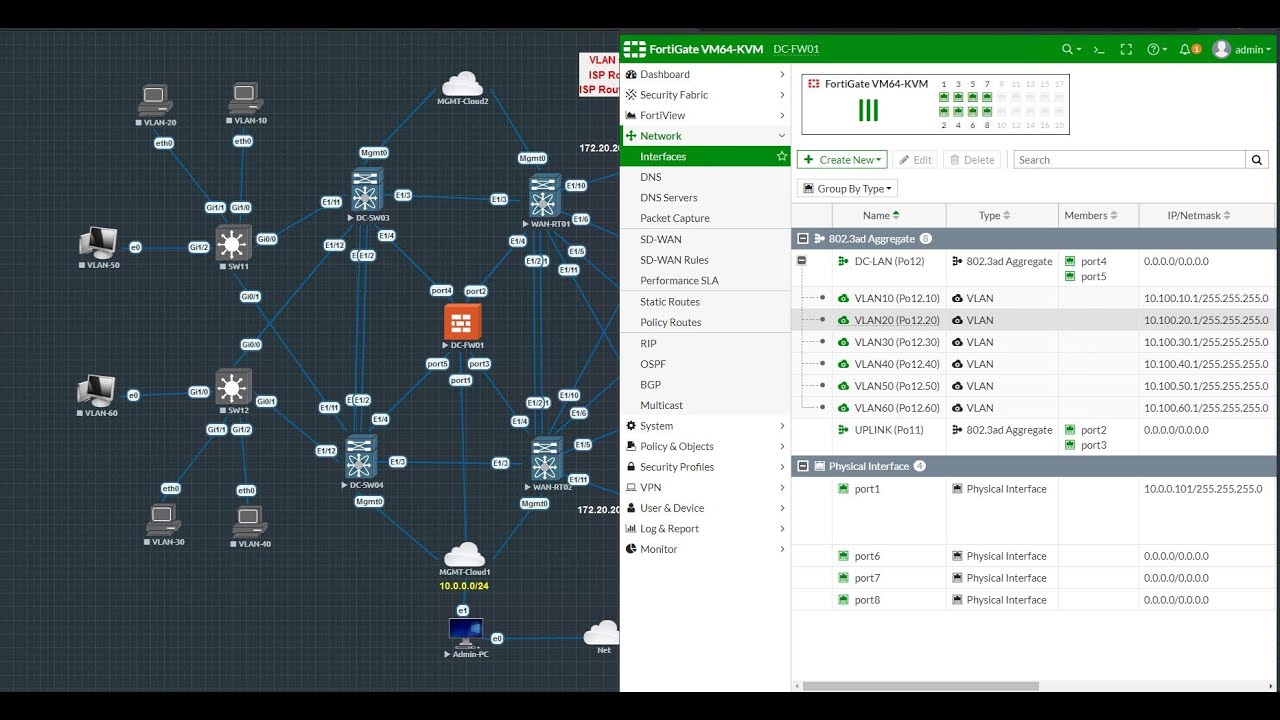Viewport: 1280px width, 720px height.
Task: Select the VLAN-40 PC icon
Action: (x=250, y=522)
